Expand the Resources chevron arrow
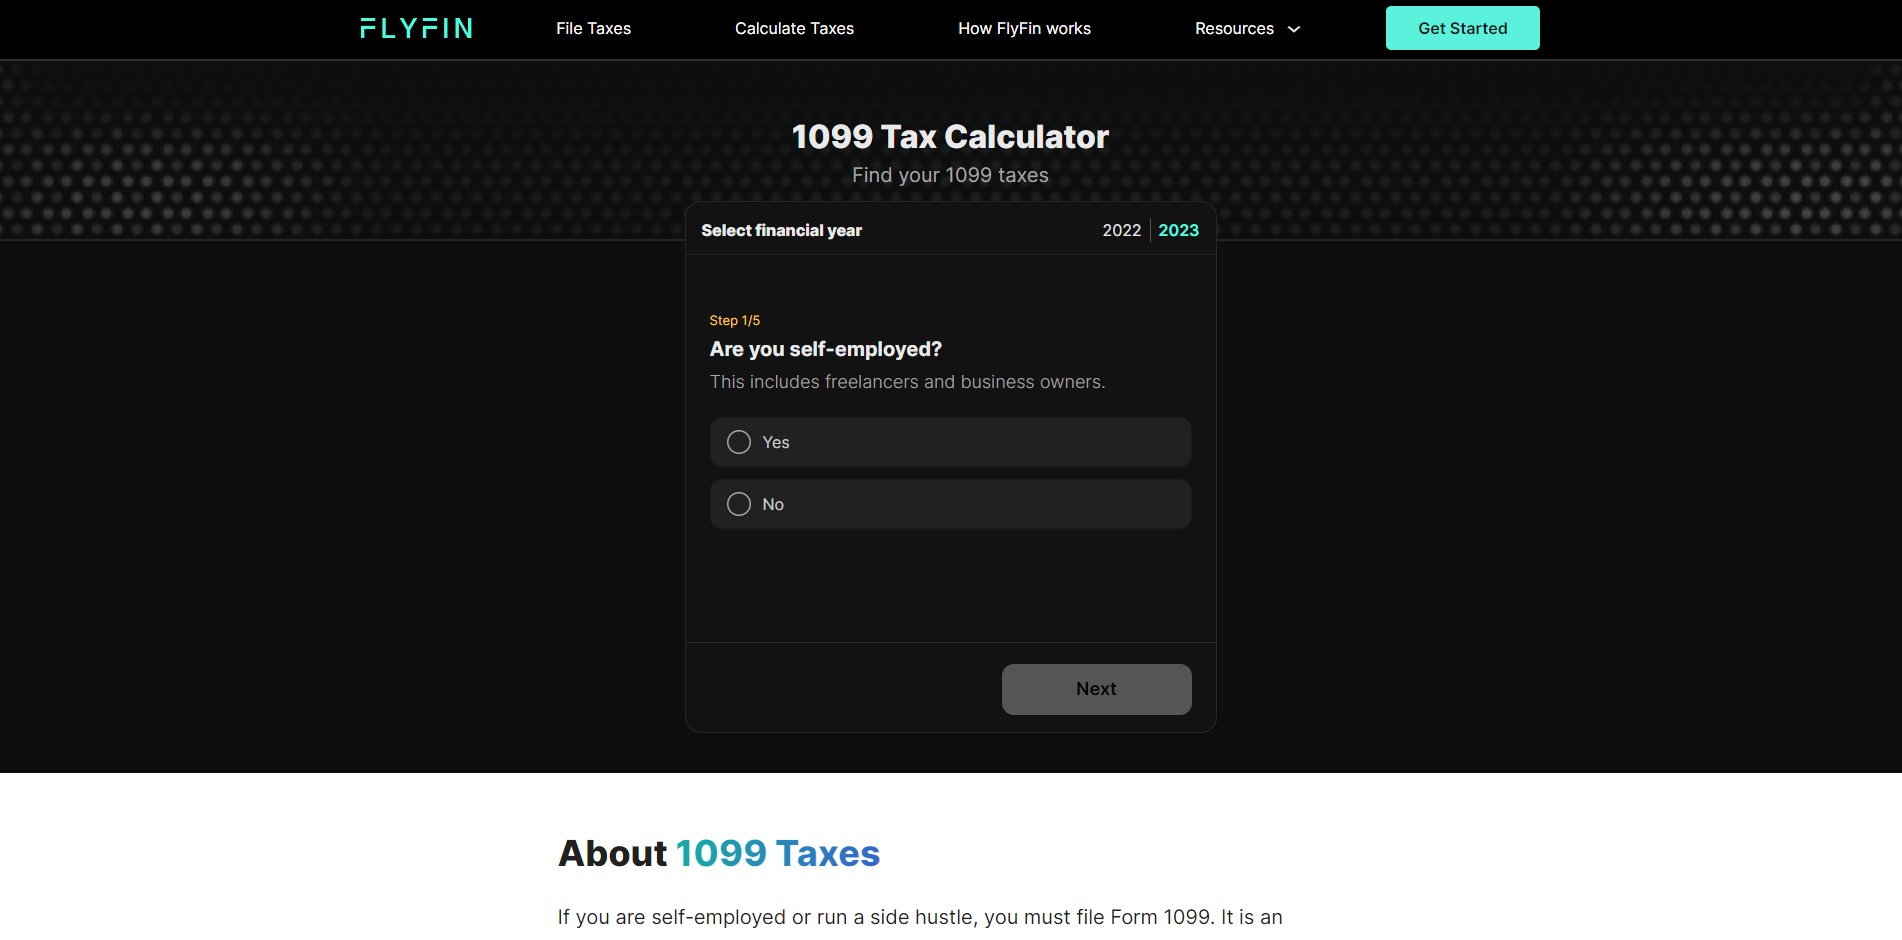This screenshot has width=1902, height=940. [1293, 29]
